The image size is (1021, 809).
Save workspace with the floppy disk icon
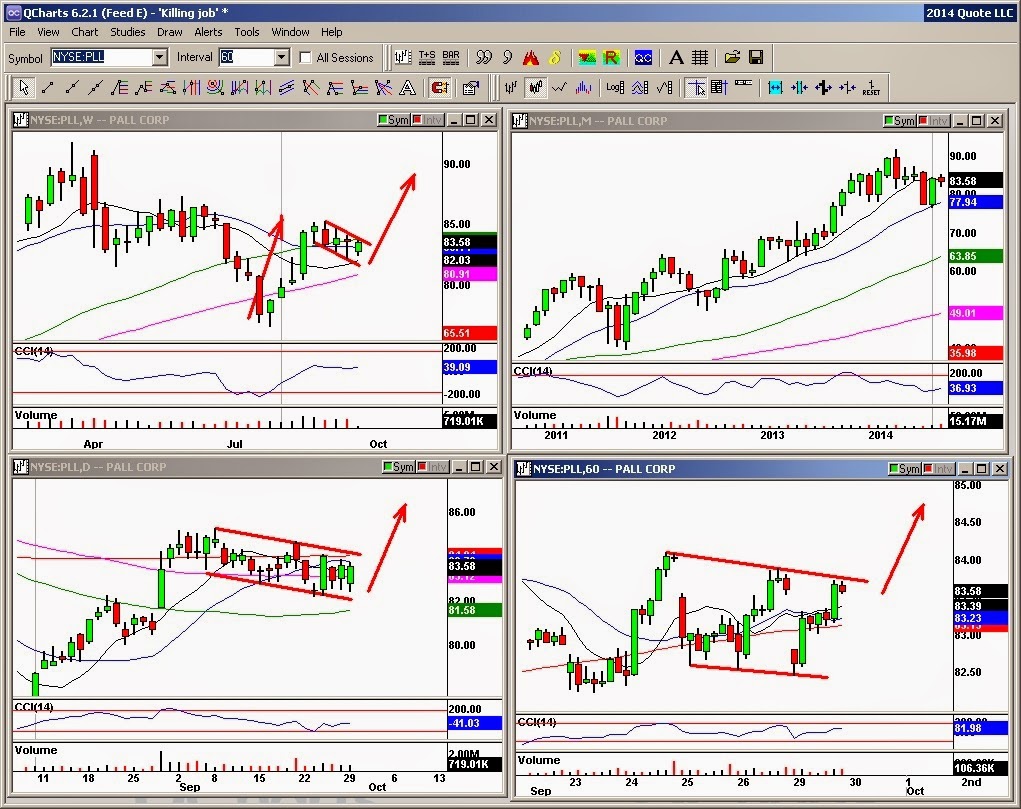[756, 57]
